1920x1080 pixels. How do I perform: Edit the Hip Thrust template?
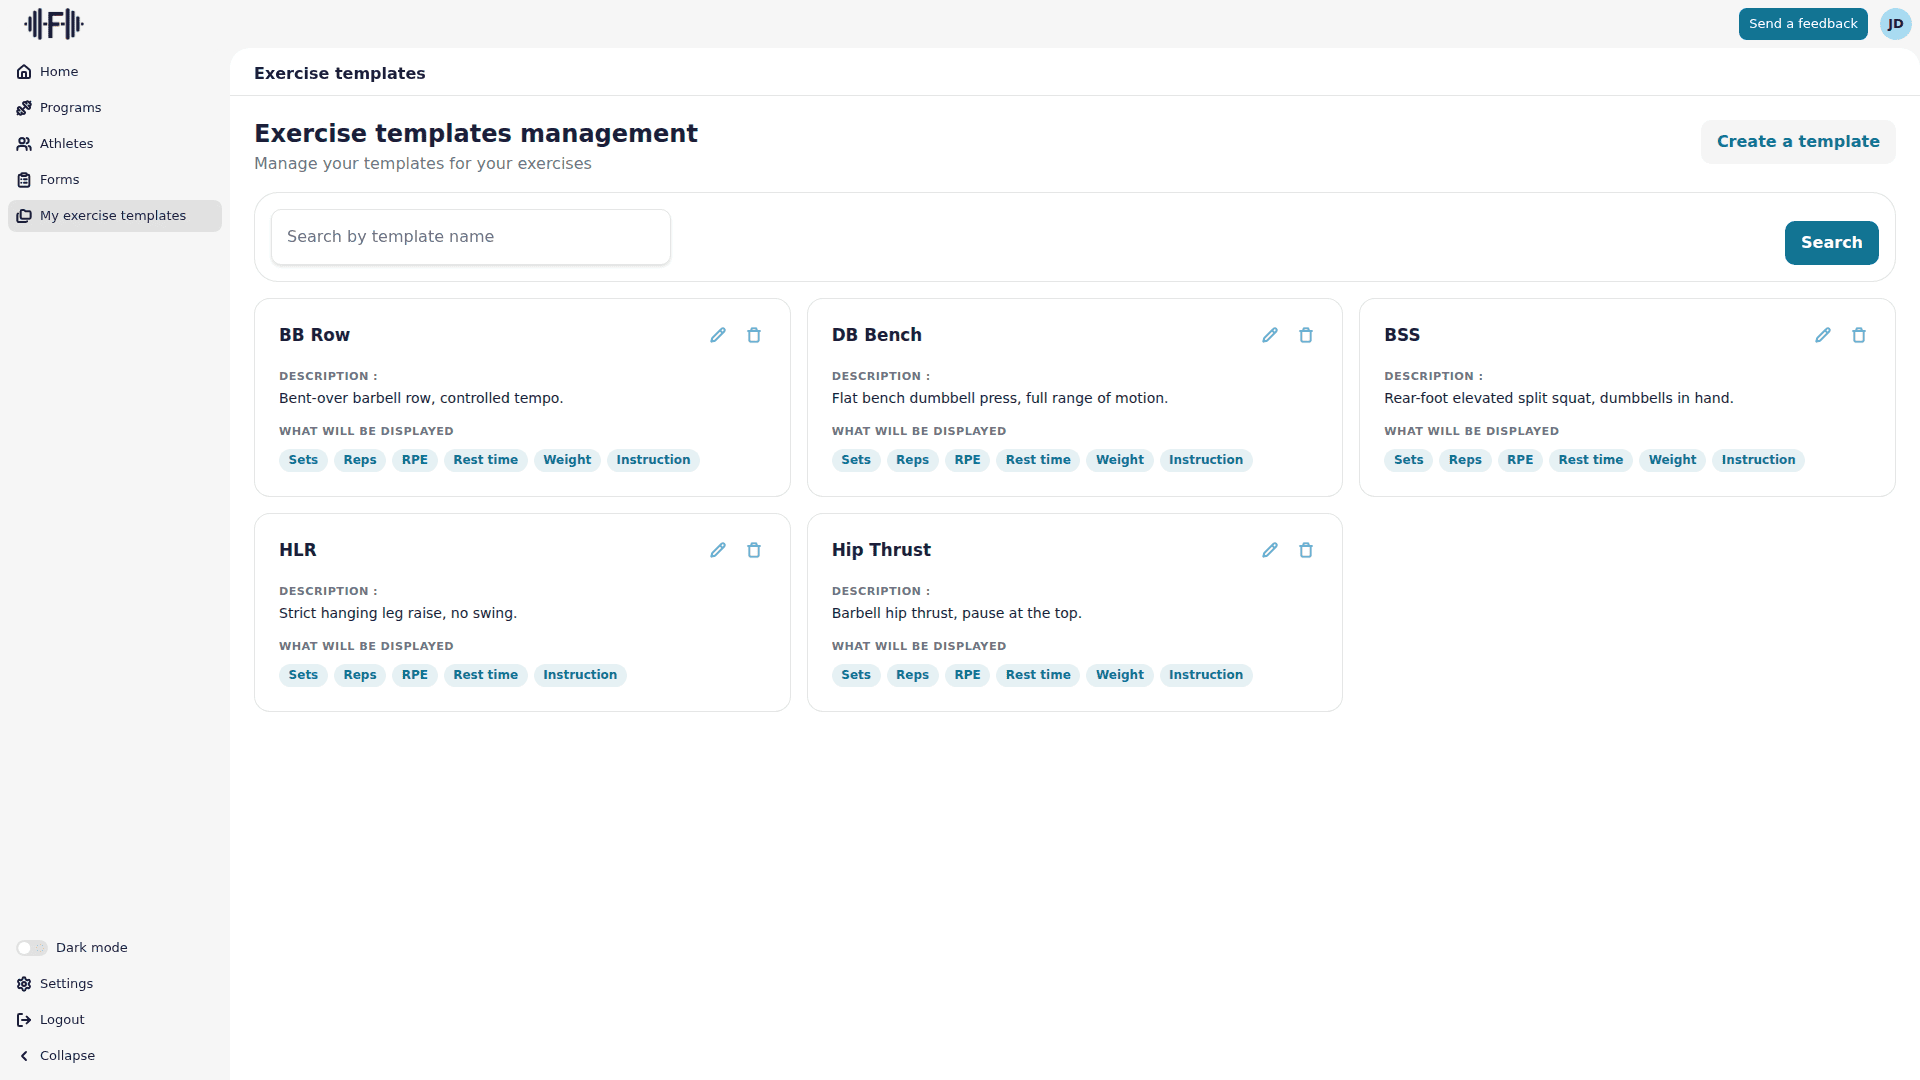[x=1270, y=550]
